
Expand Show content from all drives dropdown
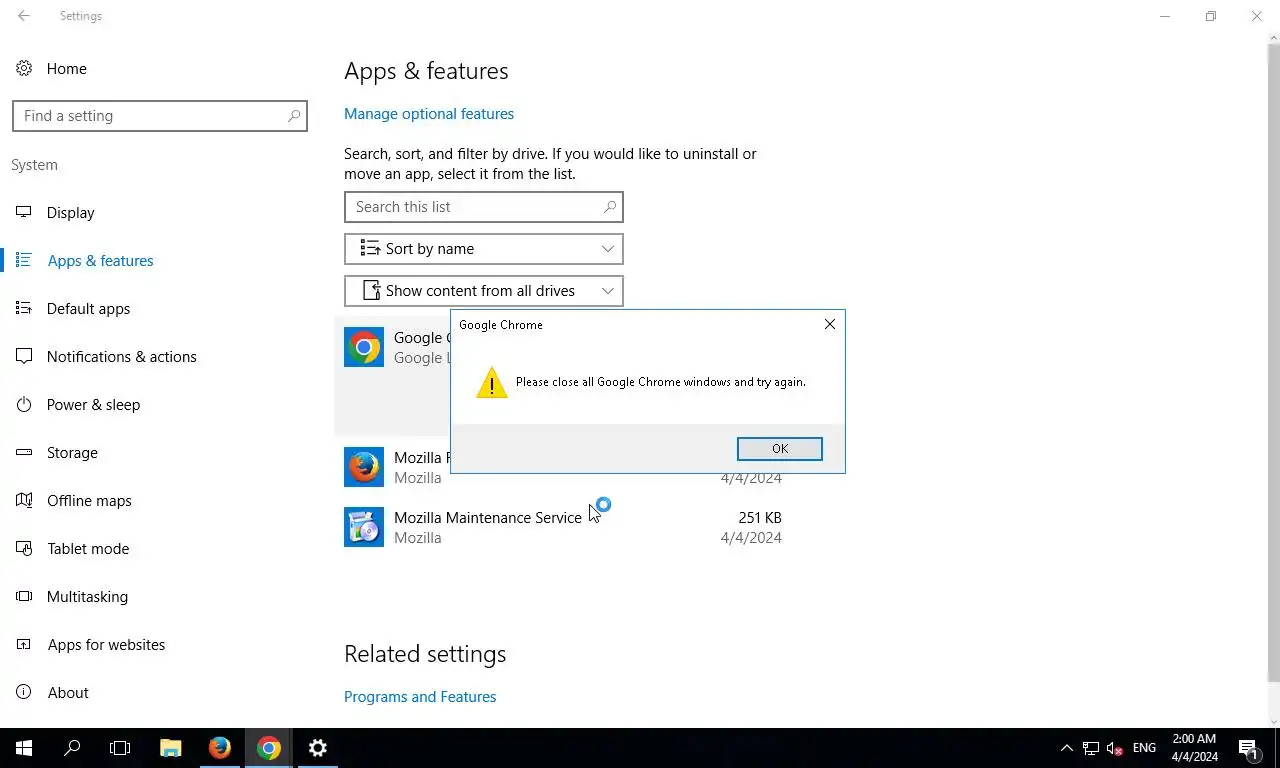click(x=483, y=291)
